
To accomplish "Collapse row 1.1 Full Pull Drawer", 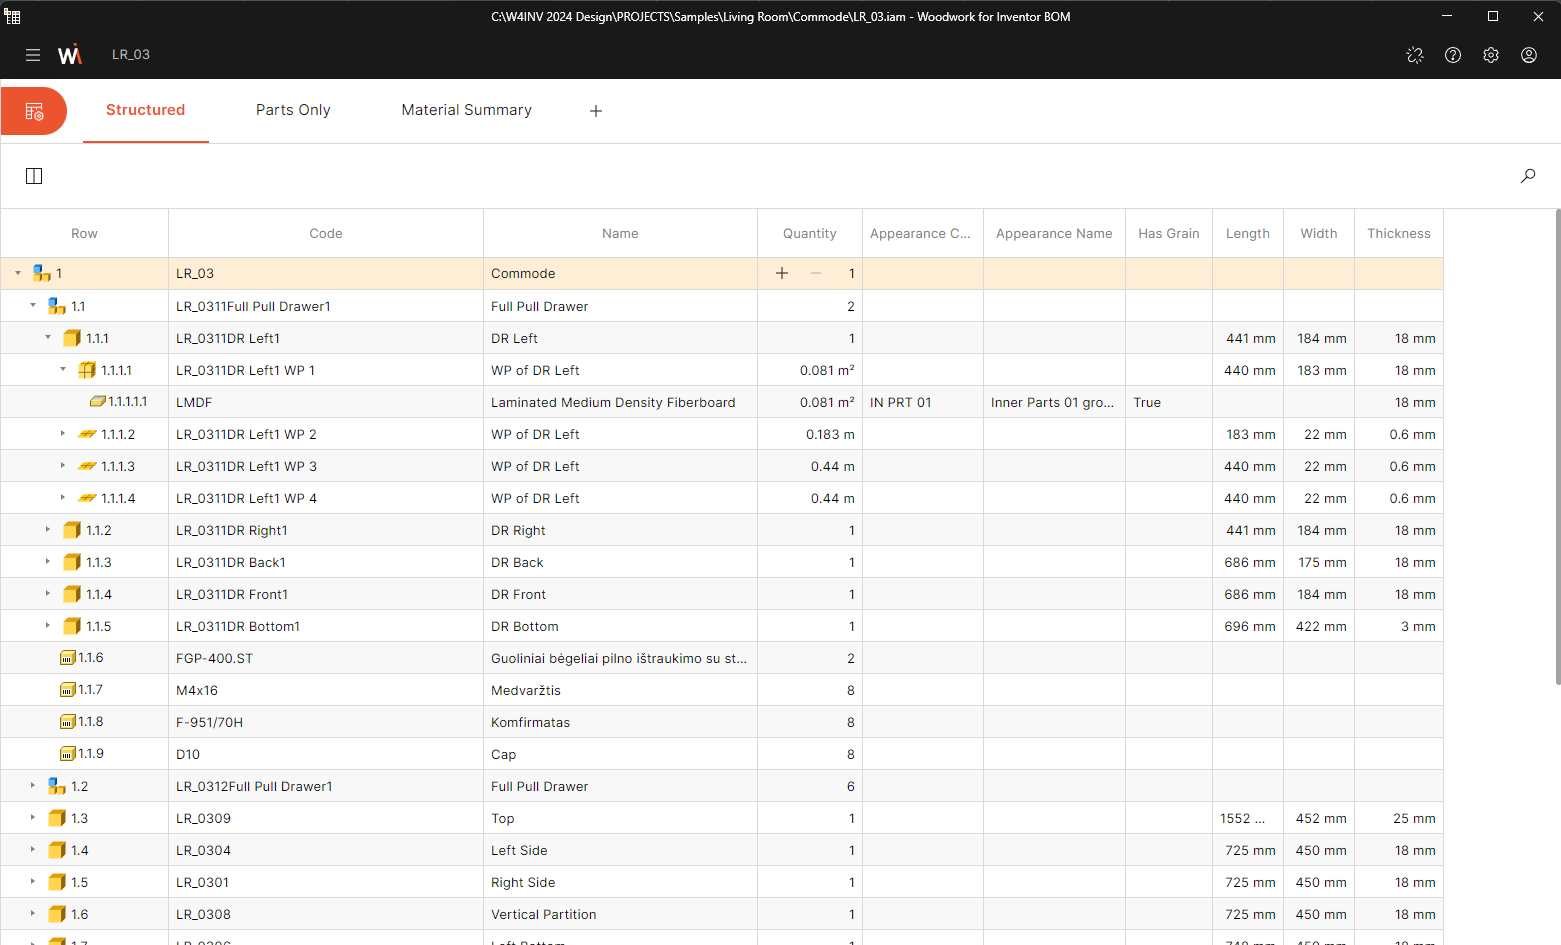I will [33, 305].
